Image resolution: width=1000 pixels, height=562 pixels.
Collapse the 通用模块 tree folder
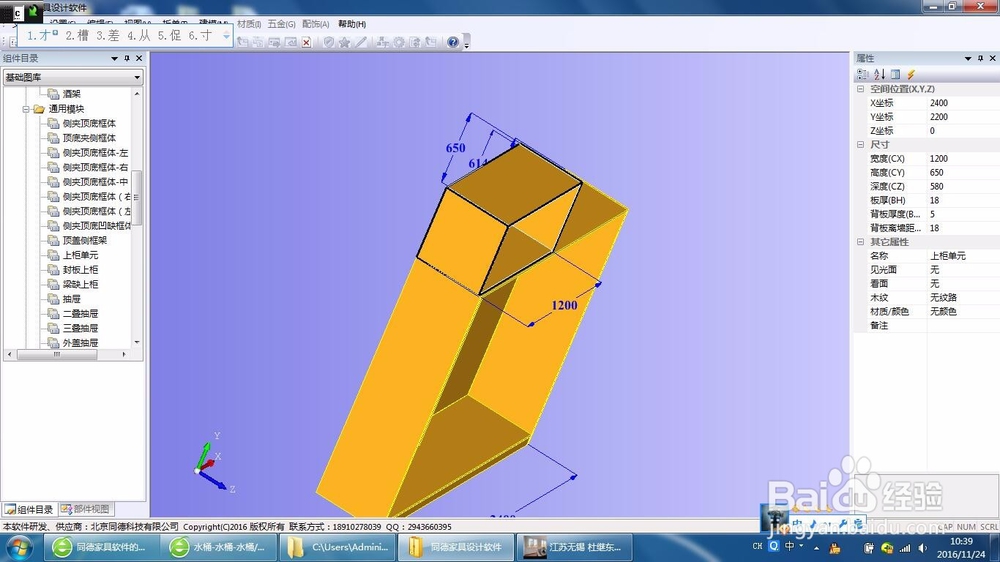(26, 109)
